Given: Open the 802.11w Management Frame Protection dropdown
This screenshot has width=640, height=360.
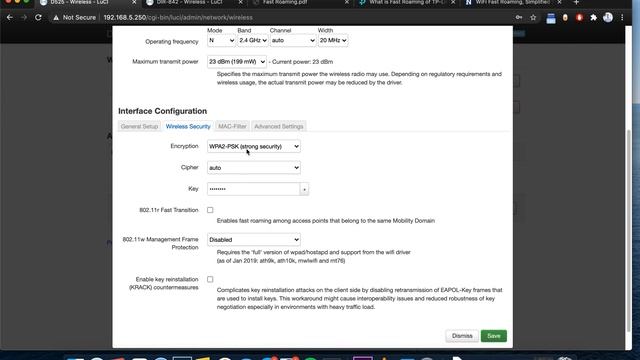Looking at the screenshot, I should [x=254, y=240].
